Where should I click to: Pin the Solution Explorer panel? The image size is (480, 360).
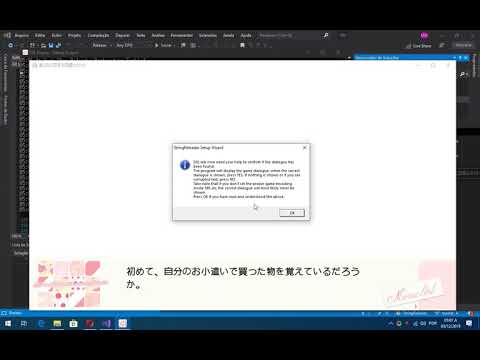pos(460,58)
